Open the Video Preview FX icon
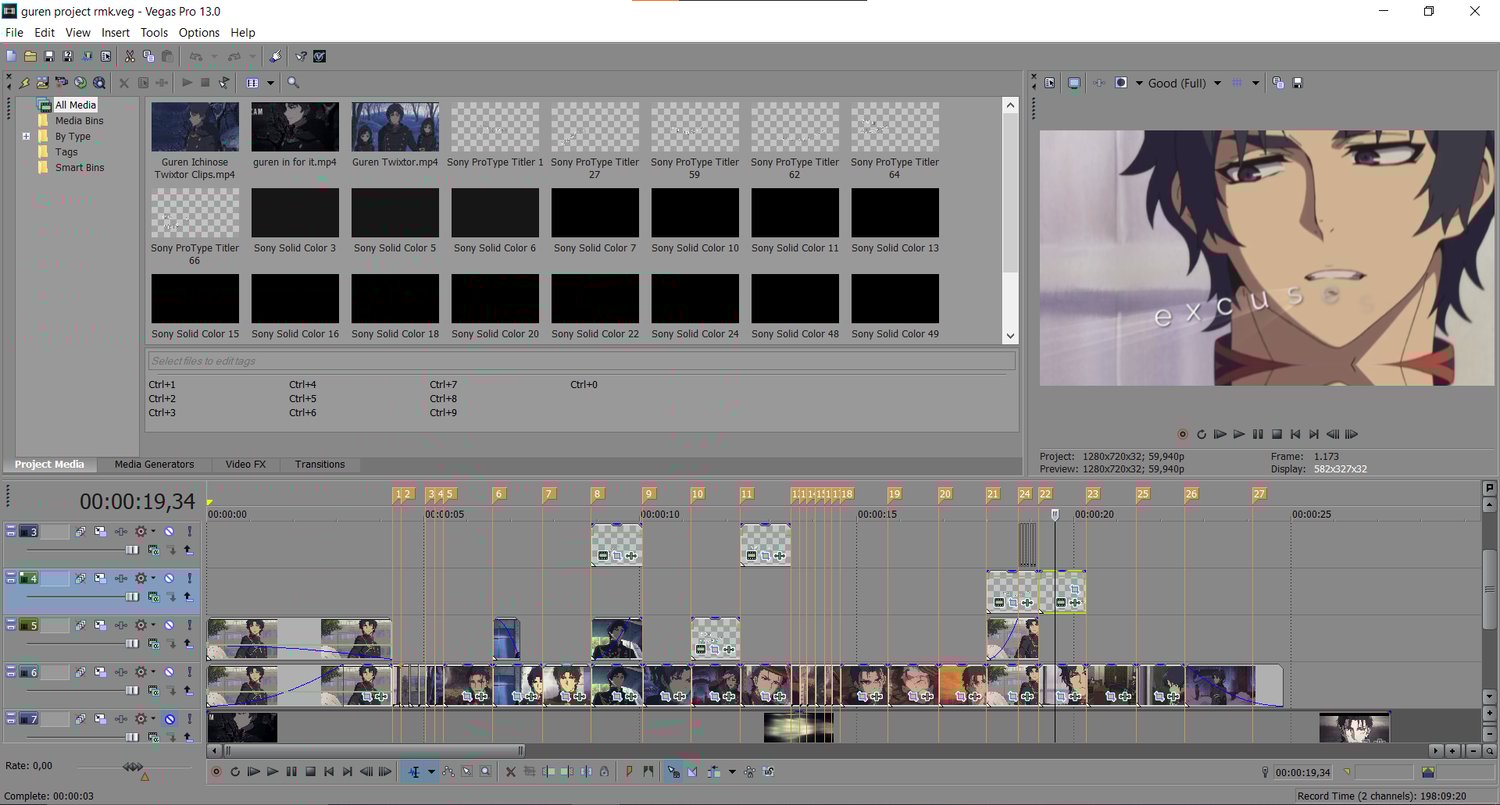This screenshot has width=1500, height=805. point(1099,83)
